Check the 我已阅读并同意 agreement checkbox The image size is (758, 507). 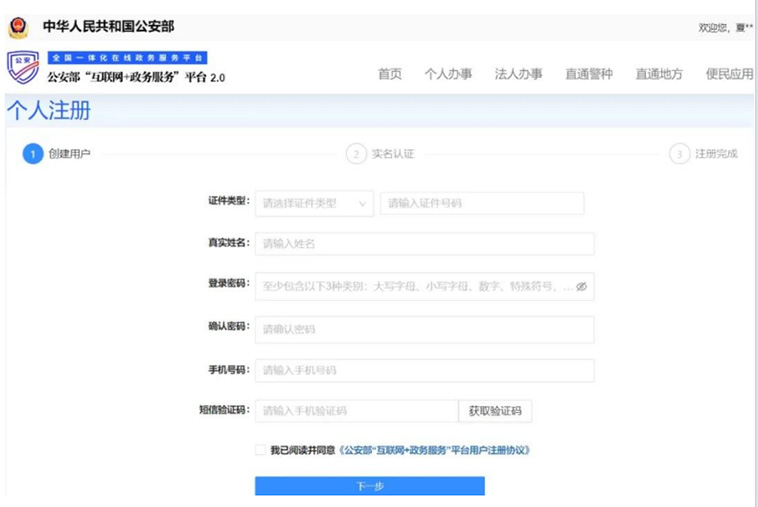pyautogui.click(x=261, y=450)
